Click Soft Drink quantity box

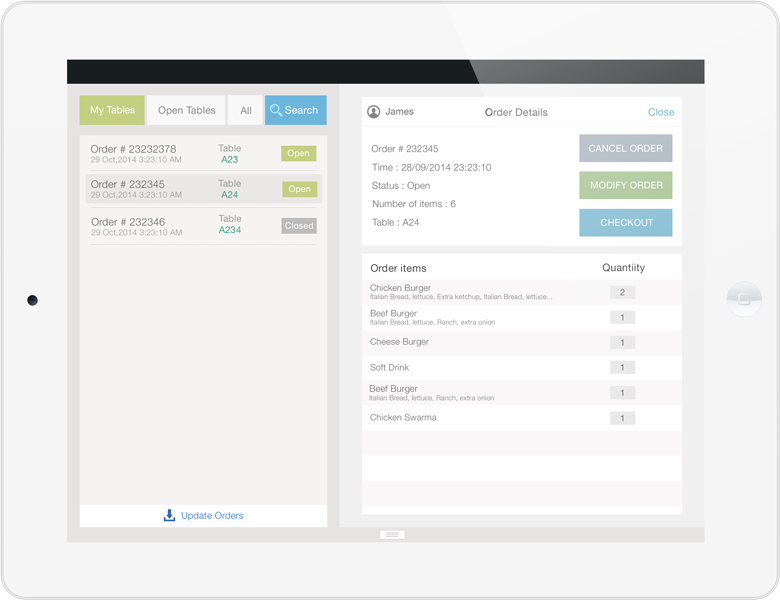coord(622,367)
